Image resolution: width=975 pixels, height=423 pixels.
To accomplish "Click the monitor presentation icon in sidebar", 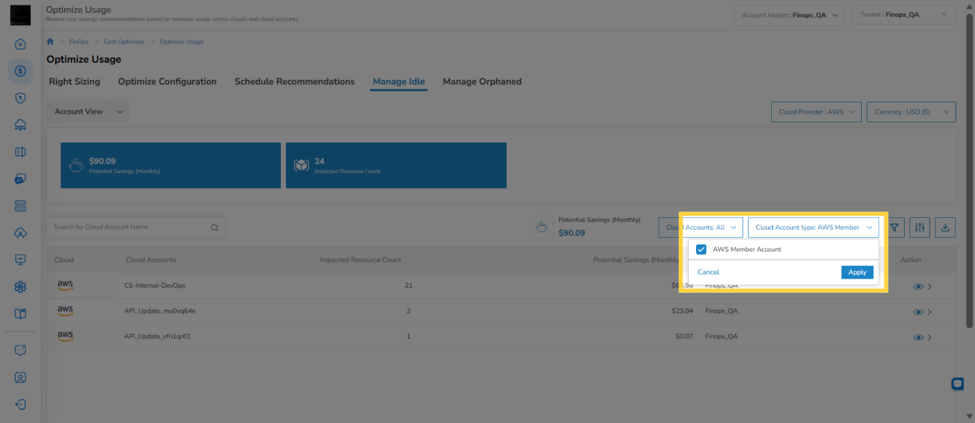I will pyautogui.click(x=21, y=259).
